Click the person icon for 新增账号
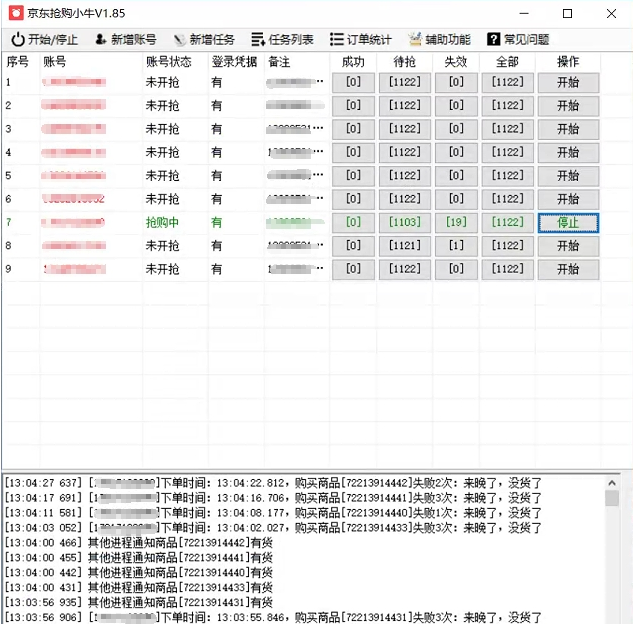The width and height of the screenshot is (638, 624). point(100,40)
